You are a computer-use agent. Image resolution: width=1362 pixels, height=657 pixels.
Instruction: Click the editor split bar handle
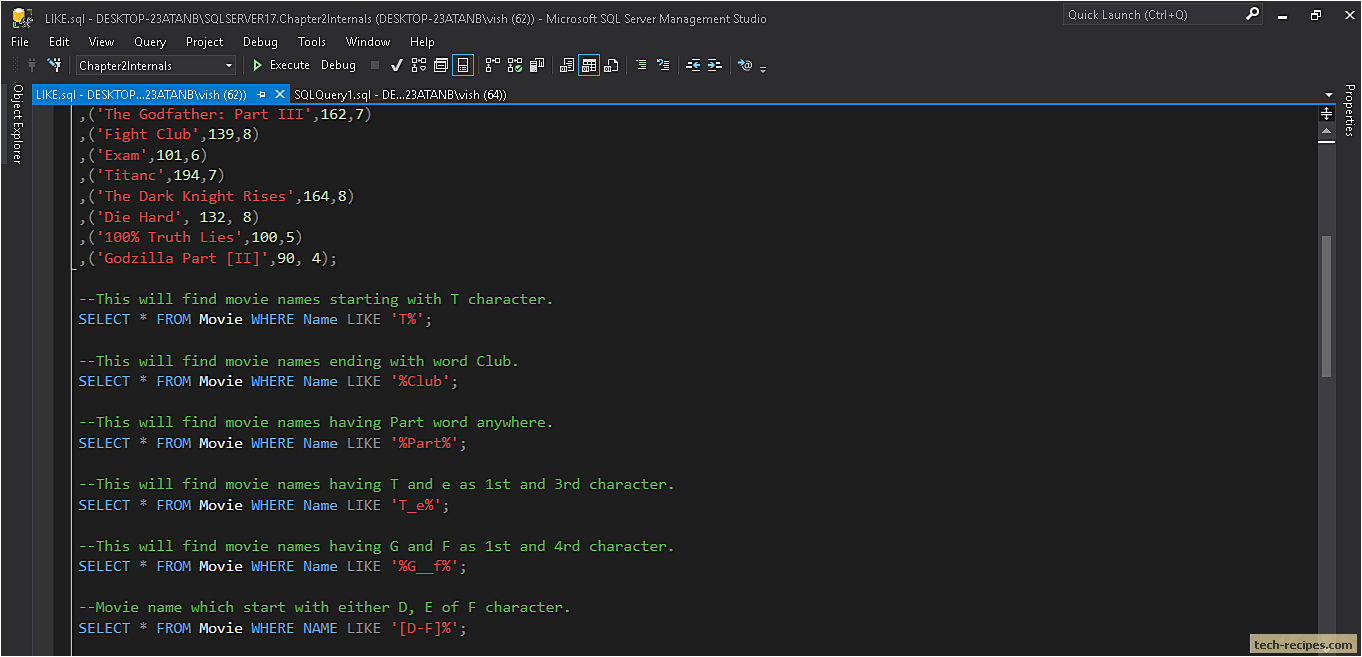point(1327,113)
